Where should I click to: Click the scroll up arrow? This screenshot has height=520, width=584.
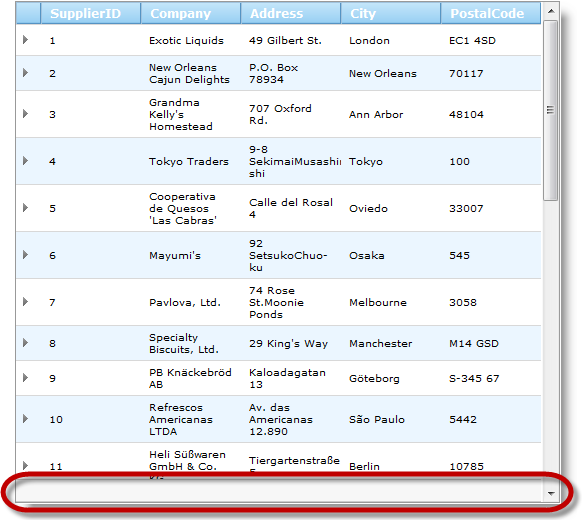pos(551,11)
